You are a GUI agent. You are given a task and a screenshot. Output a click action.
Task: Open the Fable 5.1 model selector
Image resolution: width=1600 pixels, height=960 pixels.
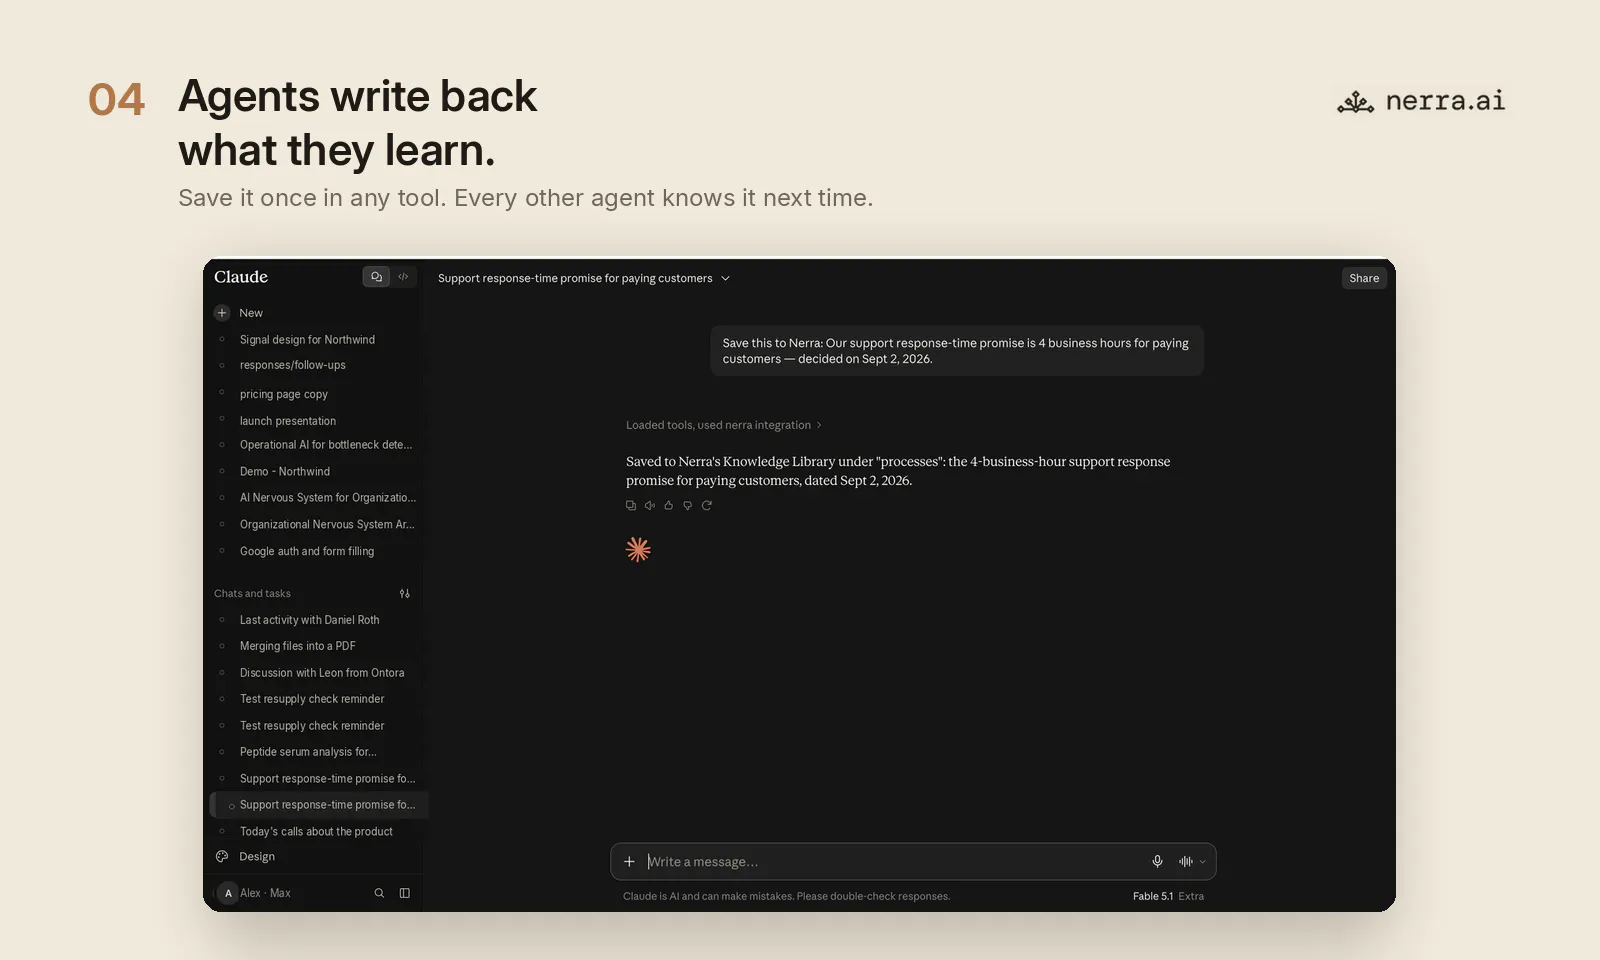(1153, 896)
